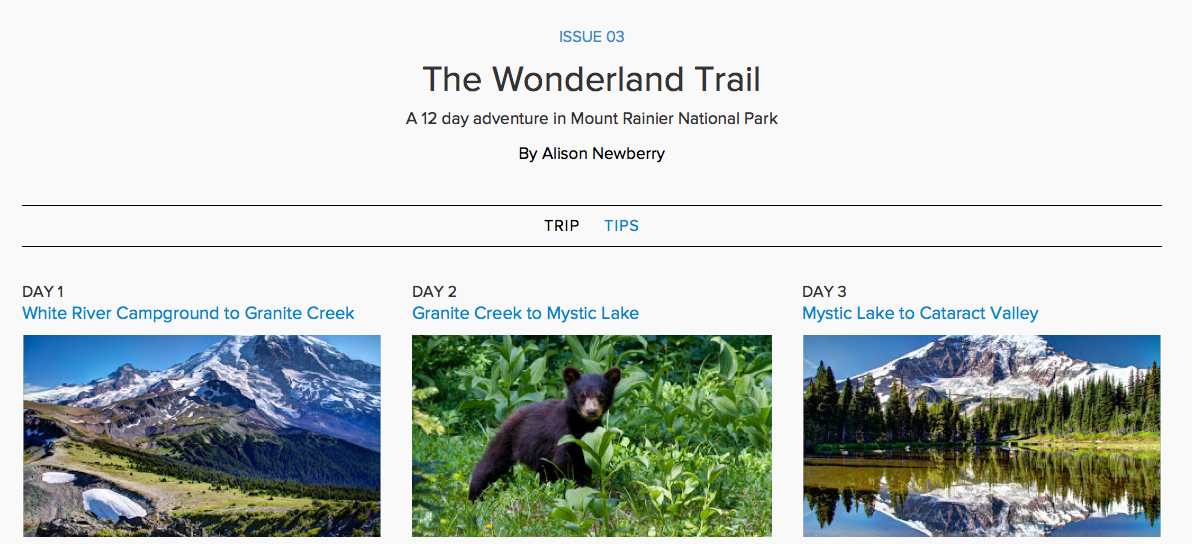Screen dimensions: 1192x544
Task: Click the DAY 1 label
Action: (x=43, y=292)
